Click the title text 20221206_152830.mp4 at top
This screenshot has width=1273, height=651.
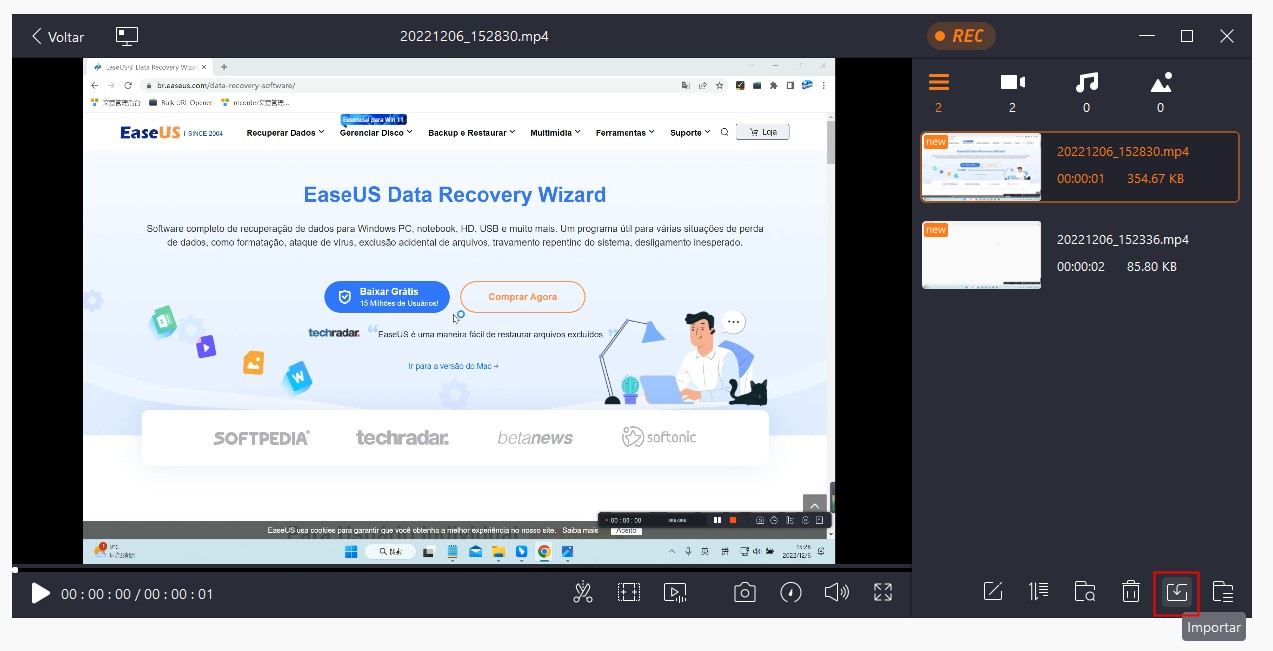point(474,36)
